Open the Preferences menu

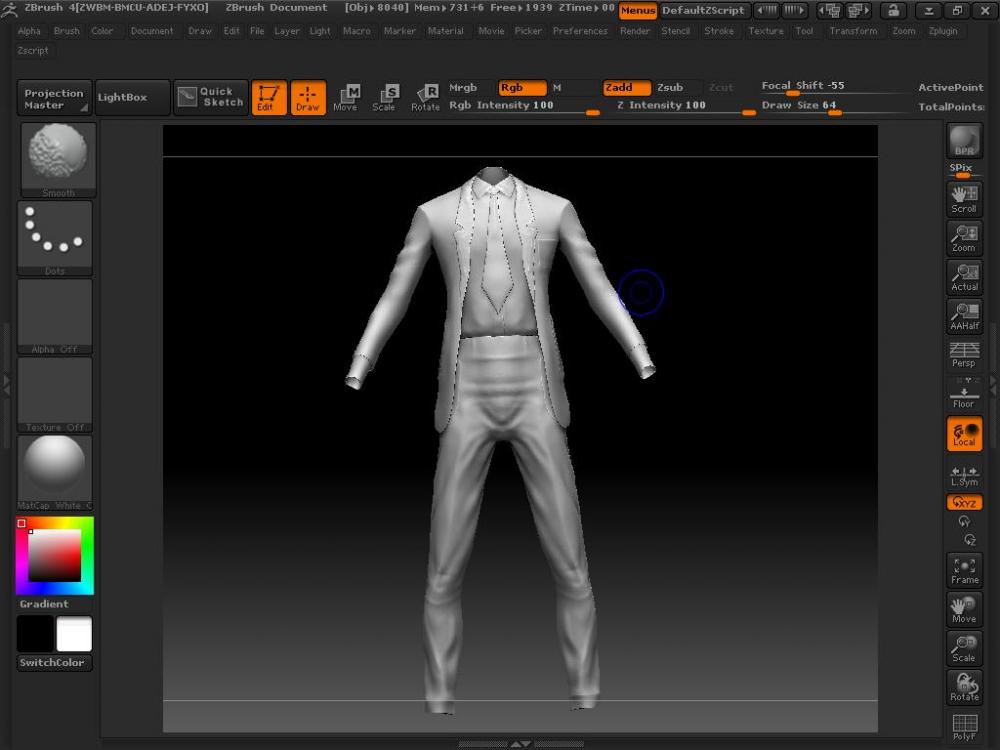(x=580, y=31)
